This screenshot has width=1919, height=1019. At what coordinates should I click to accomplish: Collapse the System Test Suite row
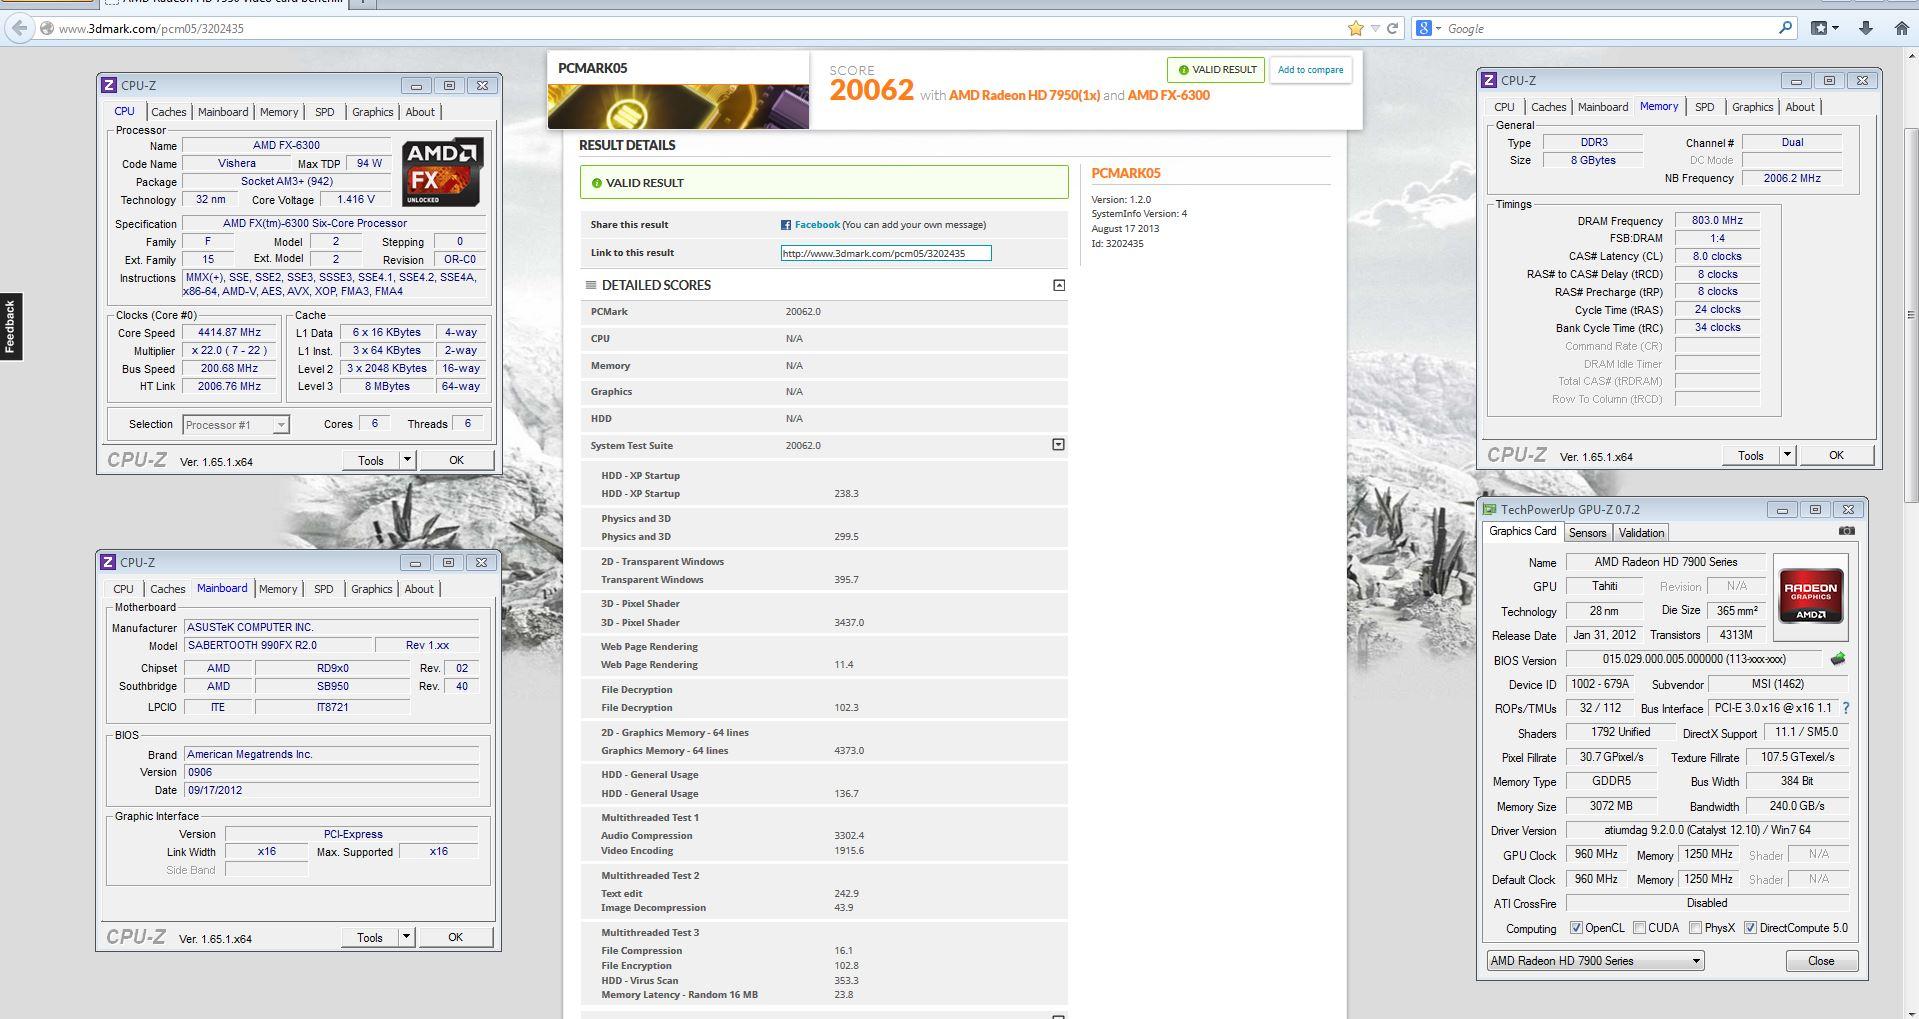[x=1058, y=444]
